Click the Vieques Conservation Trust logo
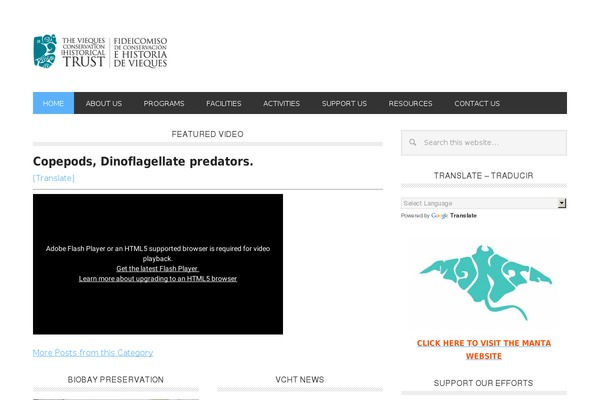Image resolution: width=600 pixels, height=400 pixels. [x=100, y=51]
